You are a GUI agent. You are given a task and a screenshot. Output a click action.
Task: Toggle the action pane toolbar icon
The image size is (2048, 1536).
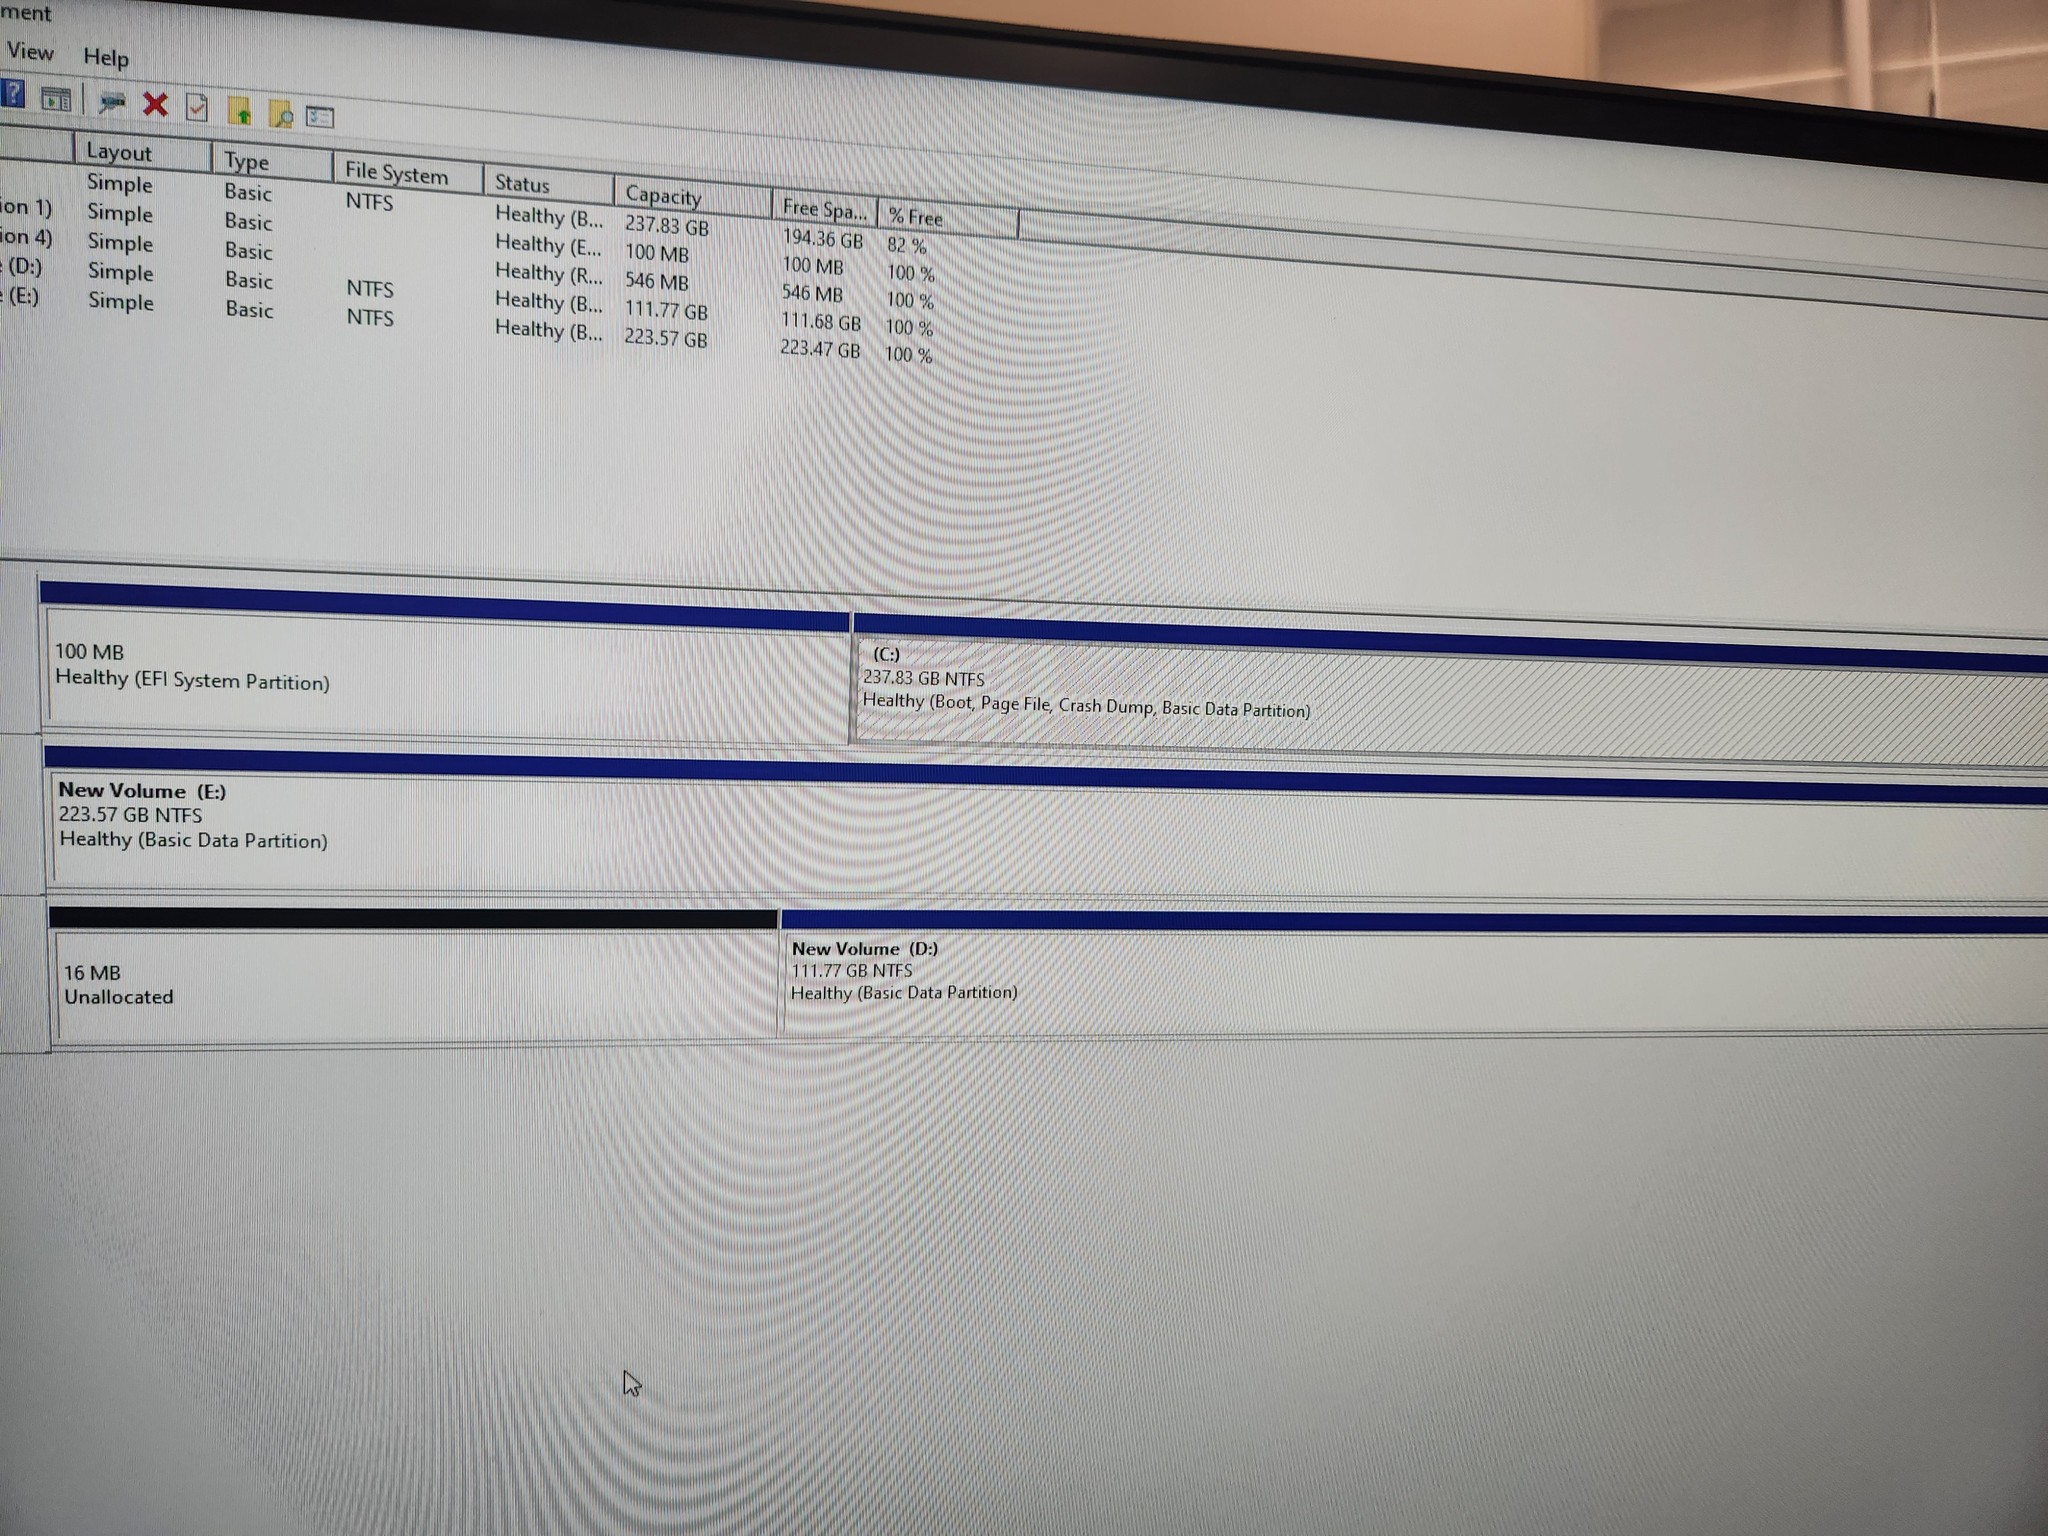click(x=56, y=99)
